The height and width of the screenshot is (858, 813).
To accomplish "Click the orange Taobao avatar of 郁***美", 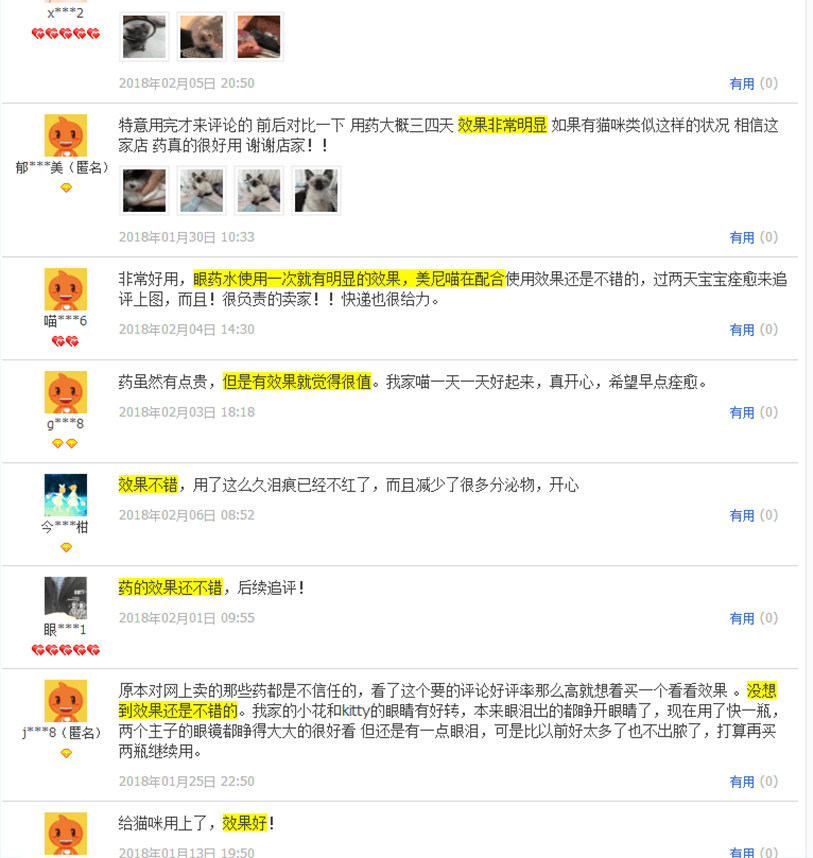I will [x=66, y=136].
